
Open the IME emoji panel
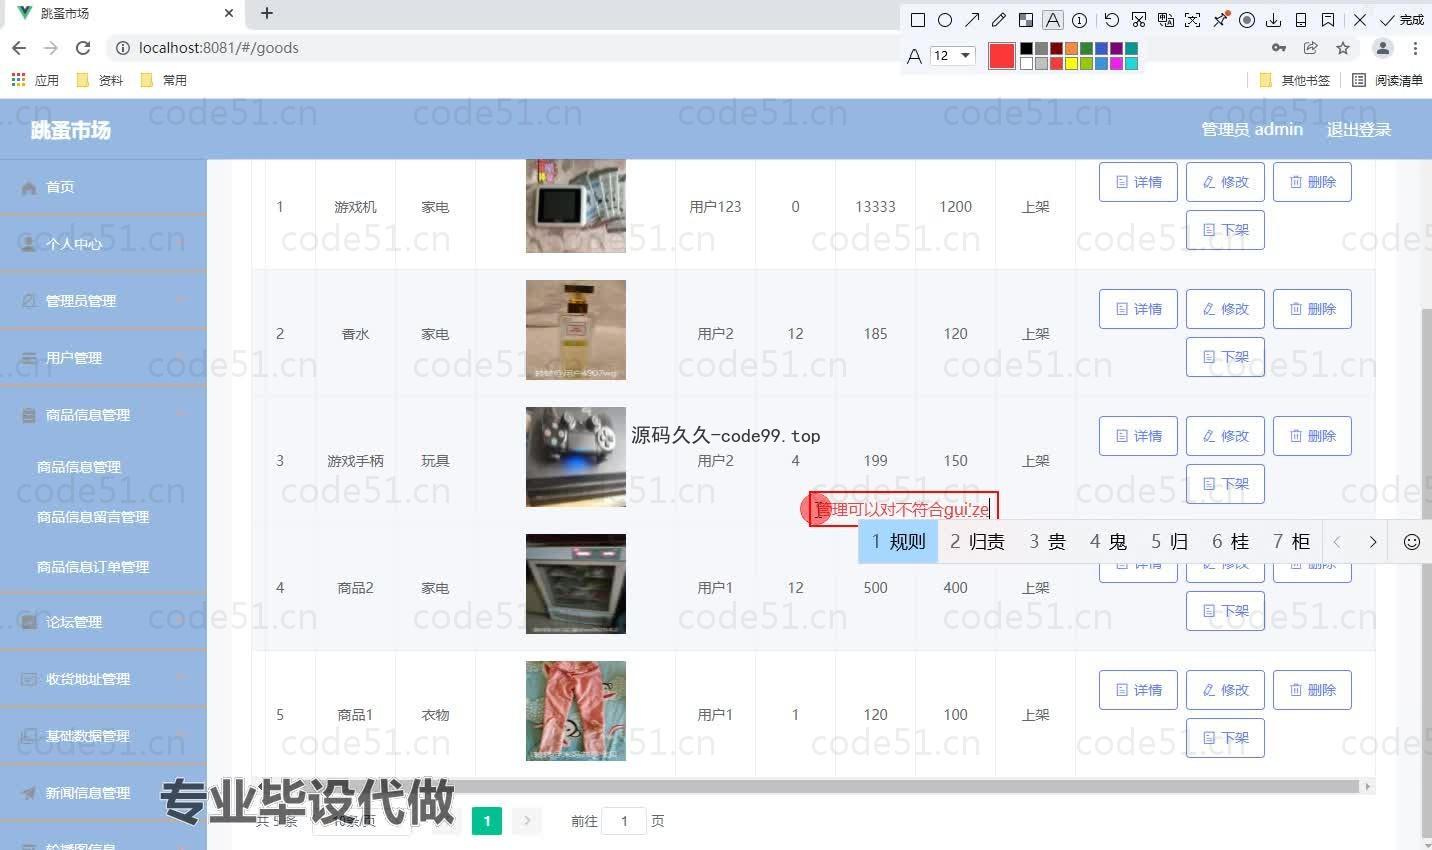[x=1411, y=542]
